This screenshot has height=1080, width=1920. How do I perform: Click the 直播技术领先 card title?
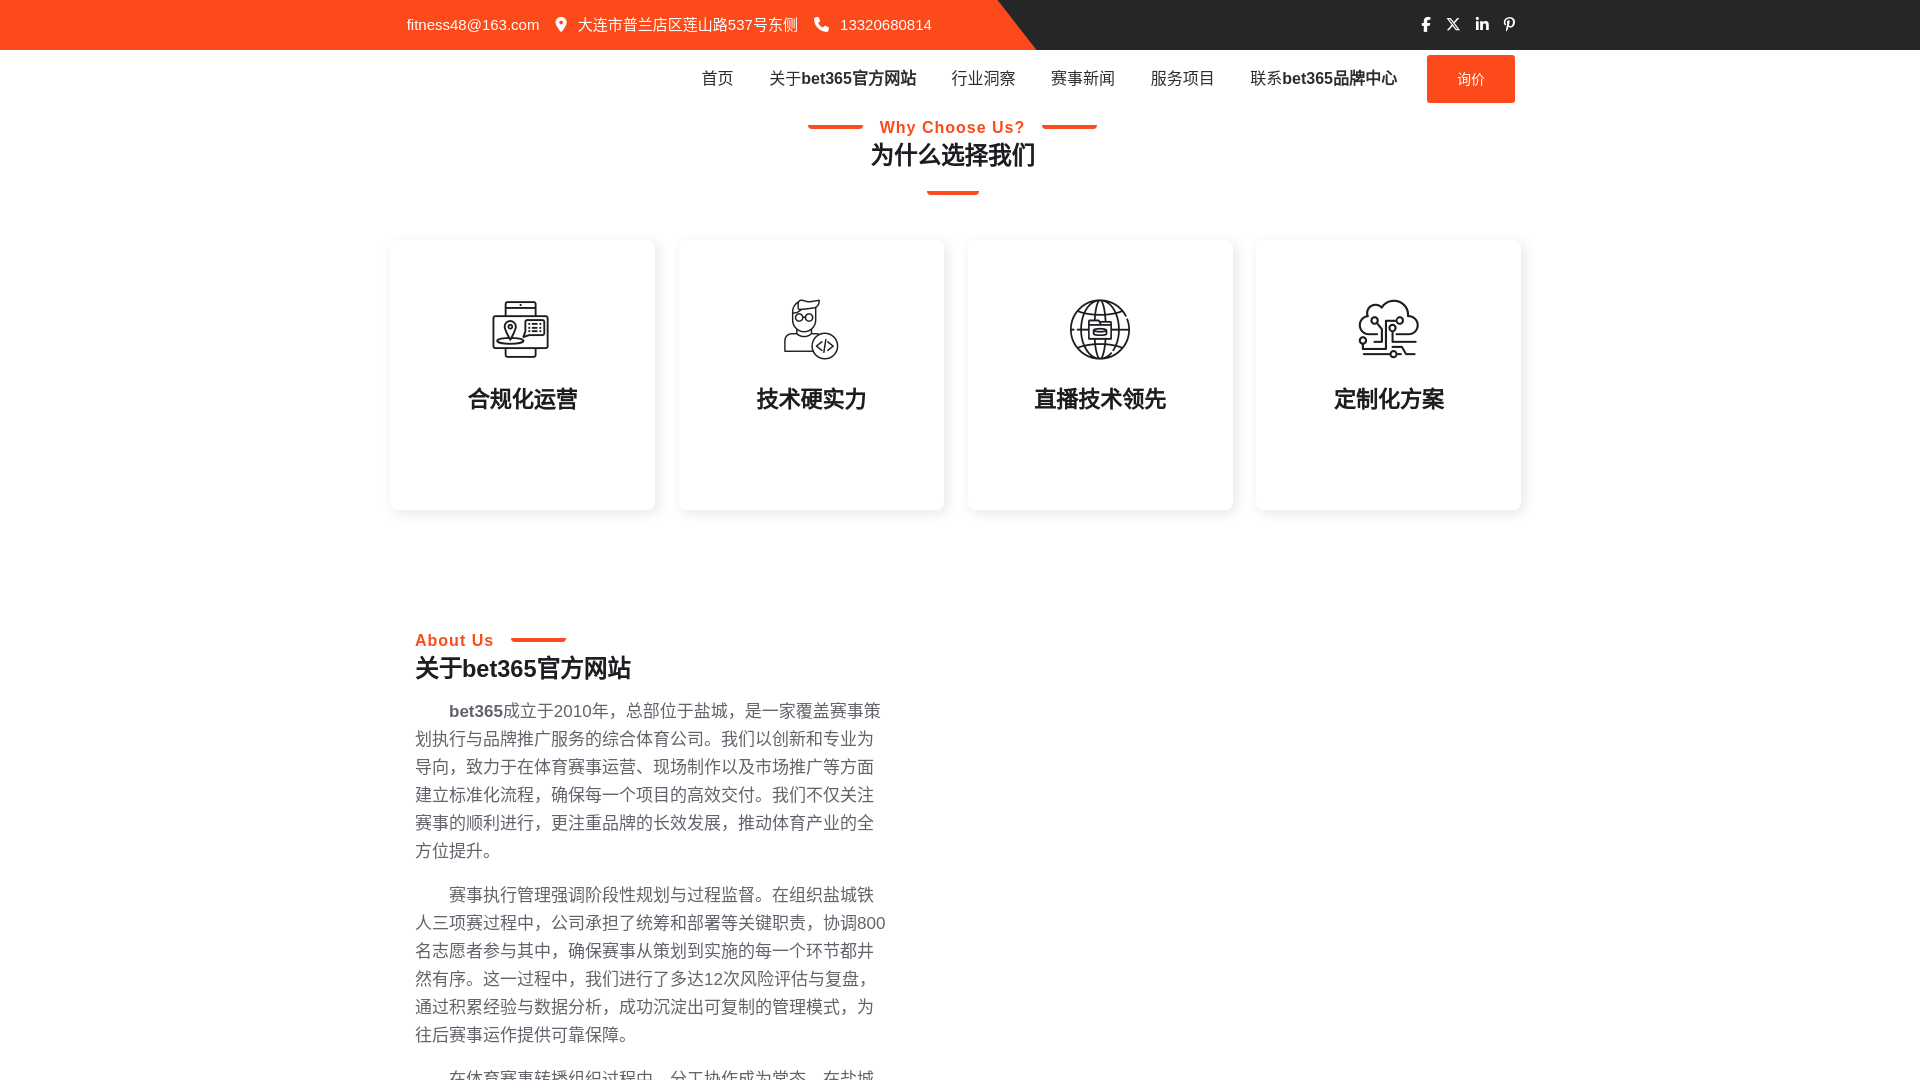[1100, 399]
